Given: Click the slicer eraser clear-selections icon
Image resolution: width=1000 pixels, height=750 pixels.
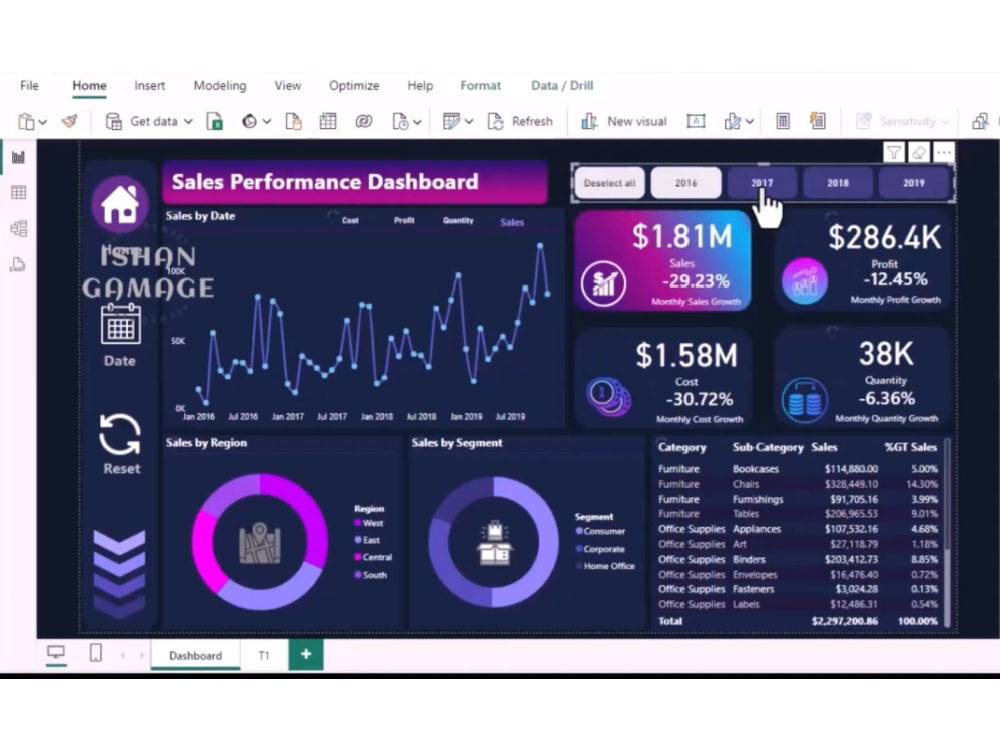Looking at the screenshot, I should [x=919, y=152].
